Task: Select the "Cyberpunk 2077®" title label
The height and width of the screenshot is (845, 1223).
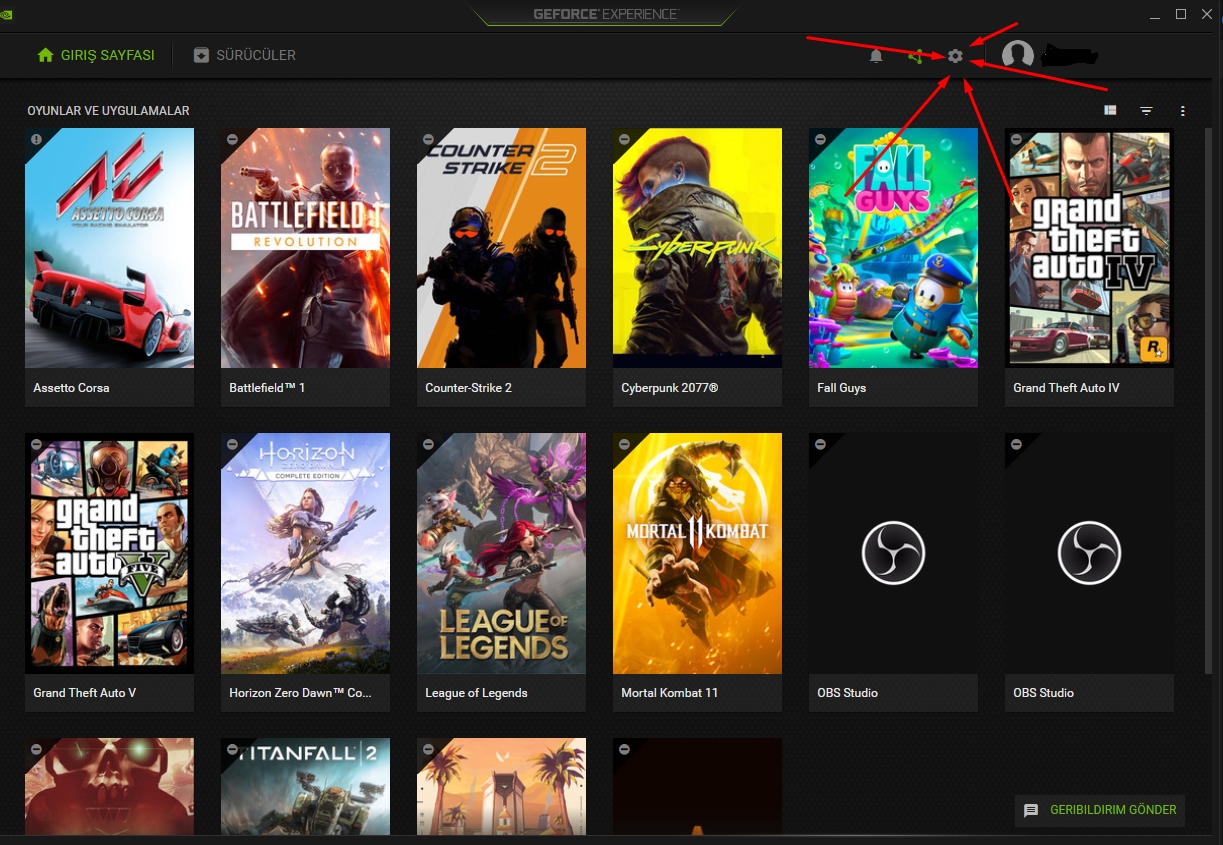Action: [670, 388]
